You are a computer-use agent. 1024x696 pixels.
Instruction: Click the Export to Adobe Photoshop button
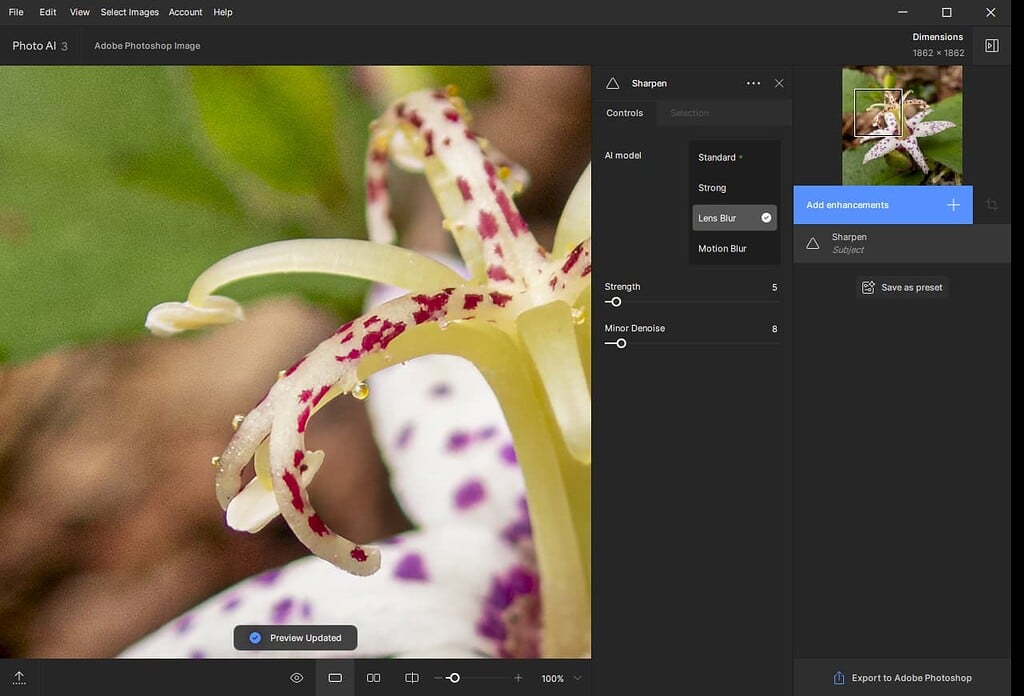point(903,677)
